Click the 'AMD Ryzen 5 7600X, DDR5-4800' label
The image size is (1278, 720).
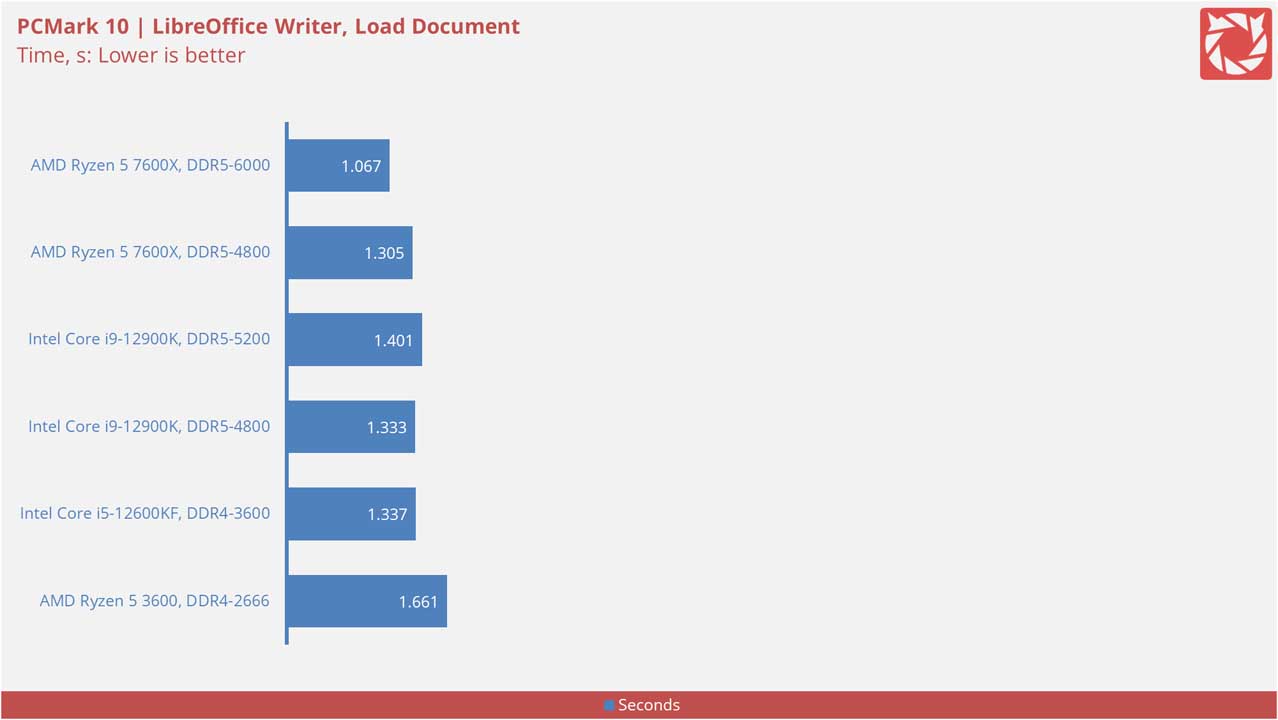[150, 252]
